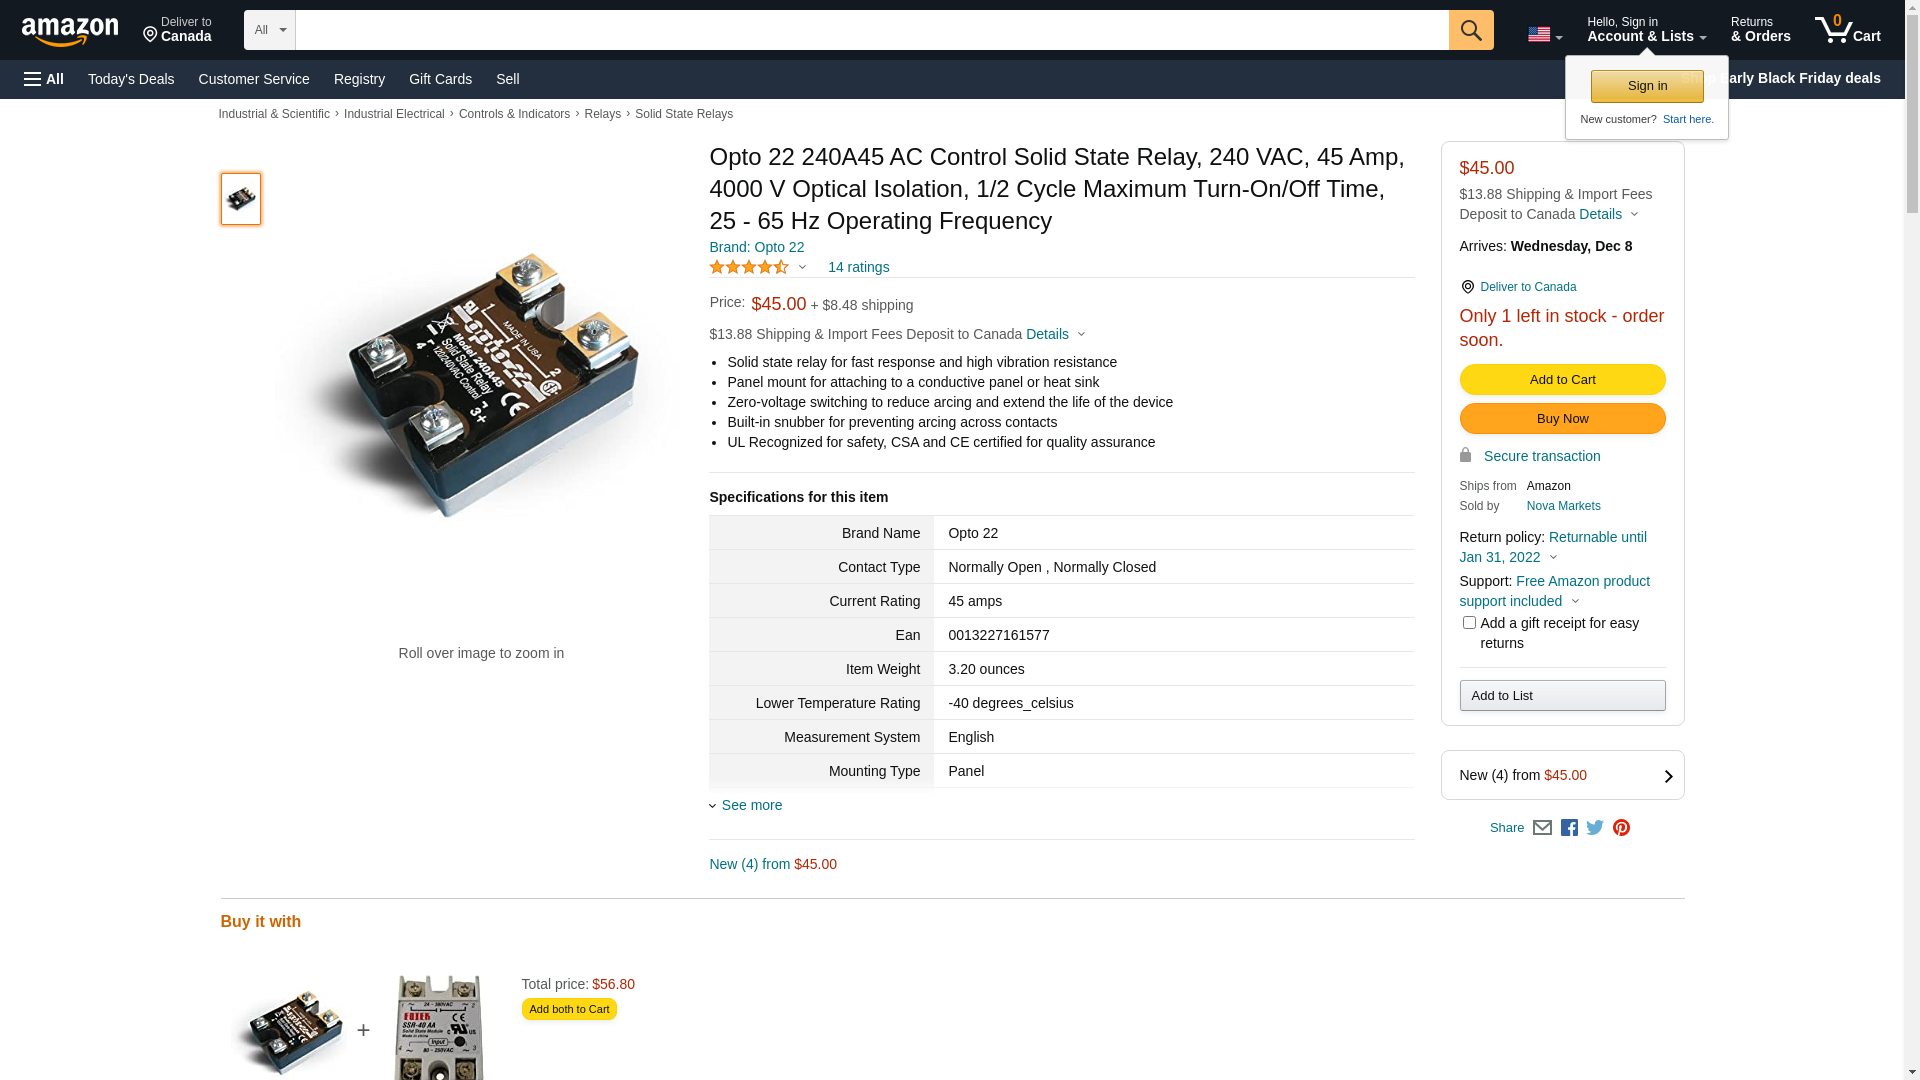Expand See more specifications

point(751,805)
